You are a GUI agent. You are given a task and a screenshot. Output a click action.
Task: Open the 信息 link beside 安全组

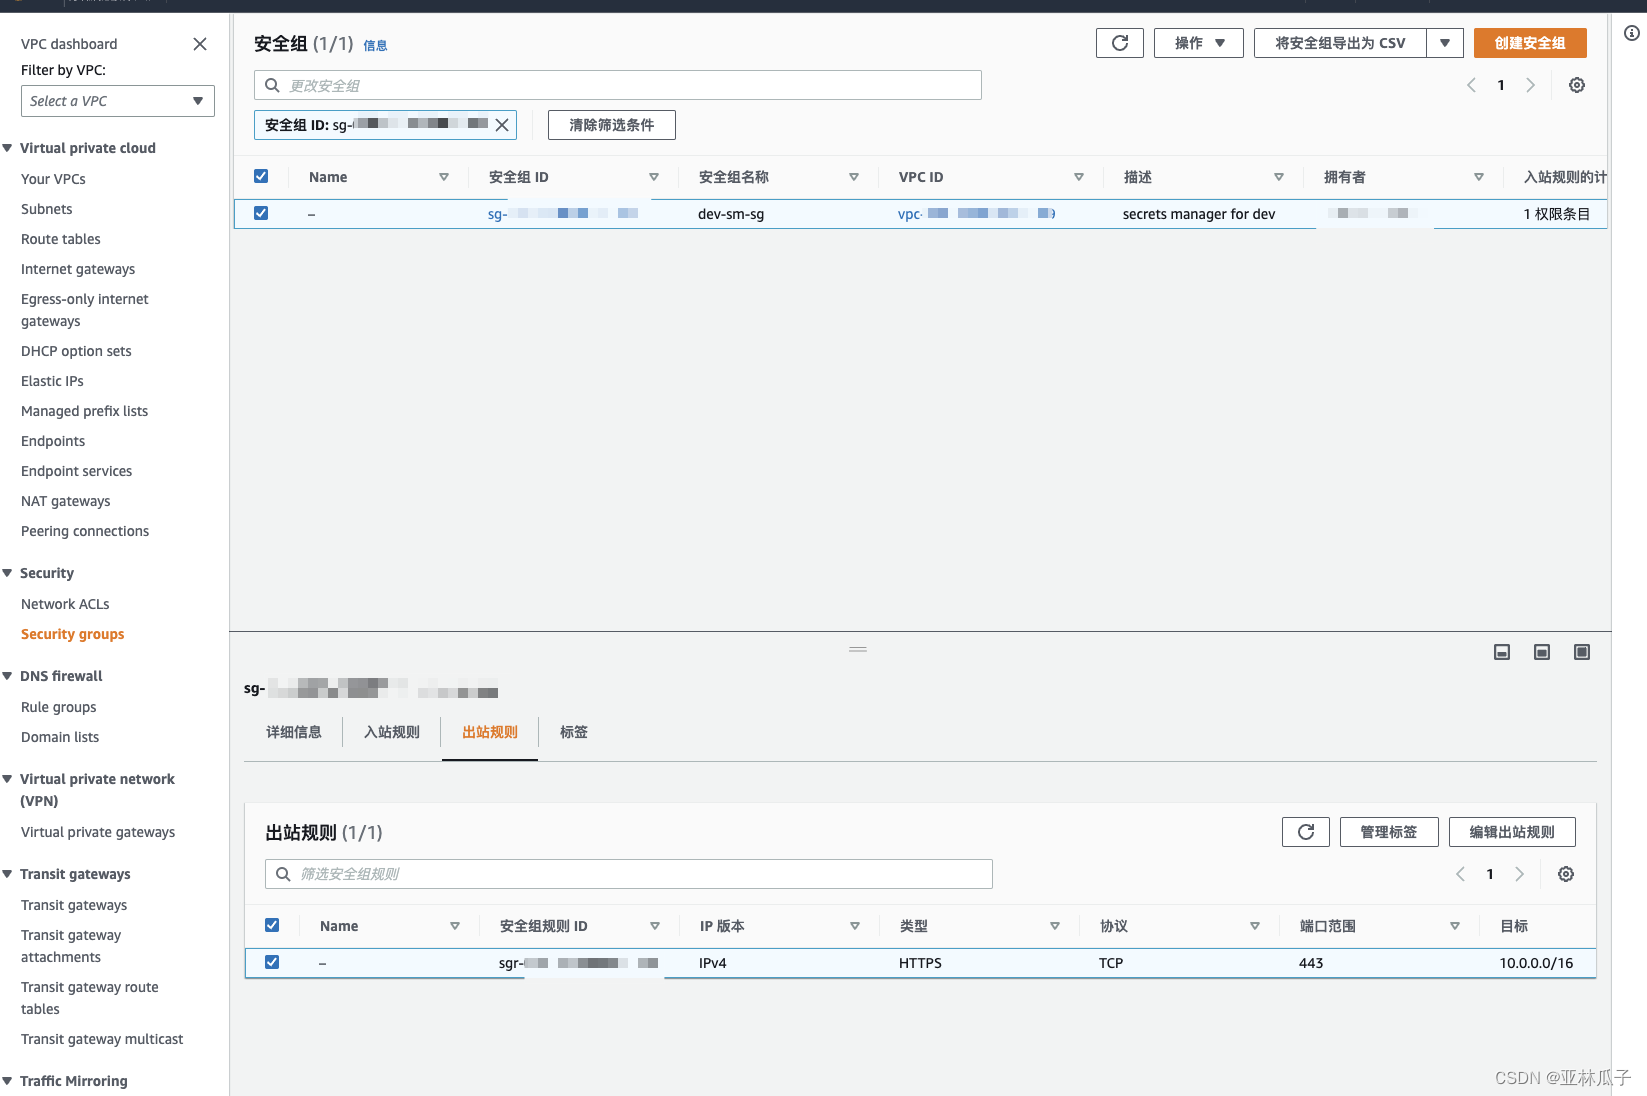375,45
